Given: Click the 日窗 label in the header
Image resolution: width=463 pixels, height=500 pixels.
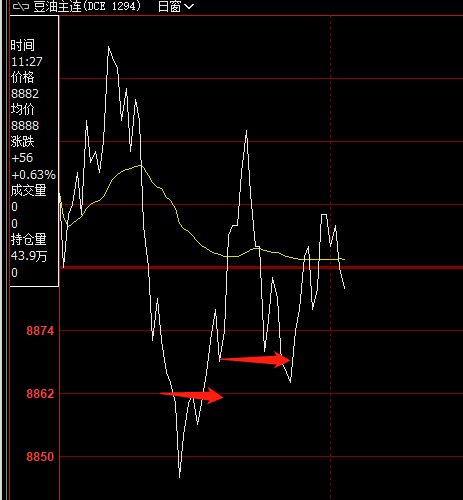Looking at the screenshot, I should click(x=170, y=6).
